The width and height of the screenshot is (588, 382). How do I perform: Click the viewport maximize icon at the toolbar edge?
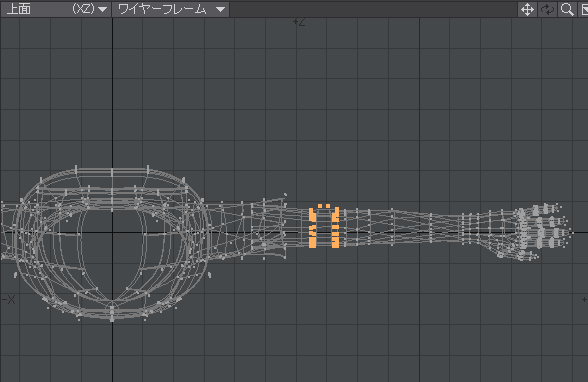point(584,9)
